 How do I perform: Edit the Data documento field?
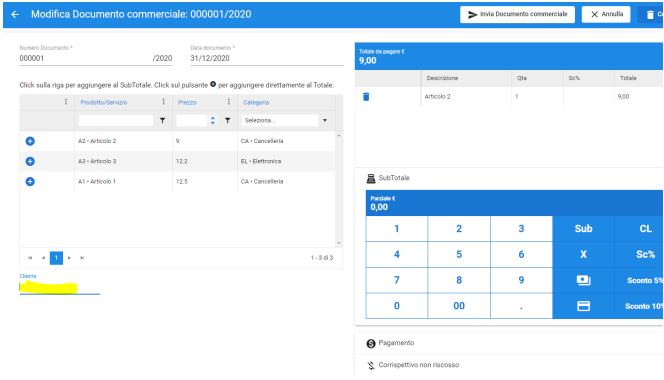[x=266, y=58]
